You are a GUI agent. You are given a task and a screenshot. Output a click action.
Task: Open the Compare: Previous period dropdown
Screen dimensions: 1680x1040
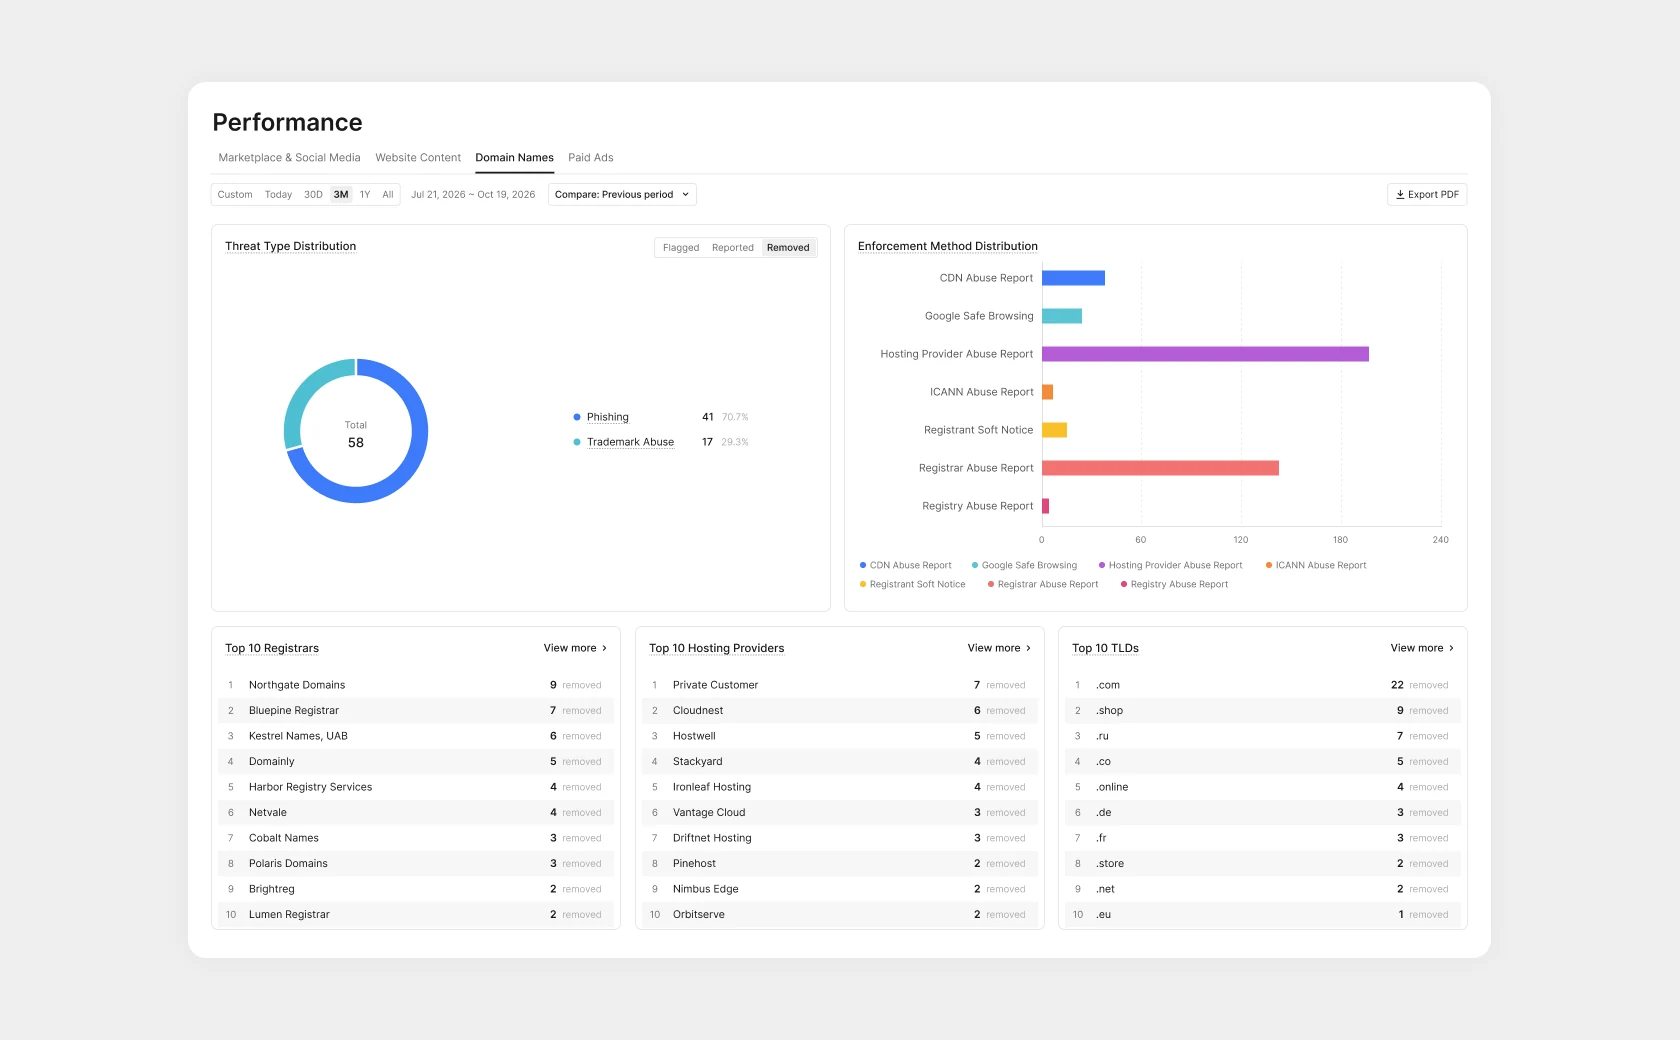[x=622, y=195]
